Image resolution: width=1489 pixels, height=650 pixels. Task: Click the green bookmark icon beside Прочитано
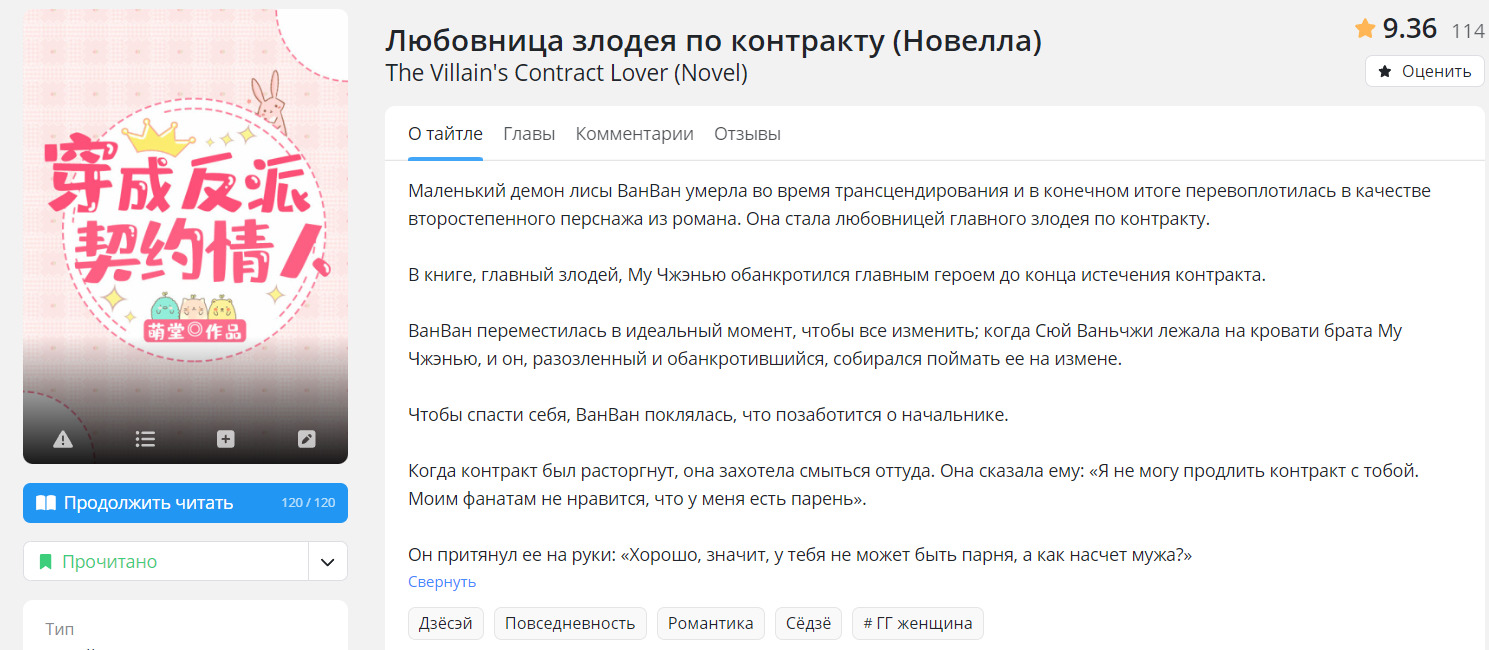(x=45, y=562)
